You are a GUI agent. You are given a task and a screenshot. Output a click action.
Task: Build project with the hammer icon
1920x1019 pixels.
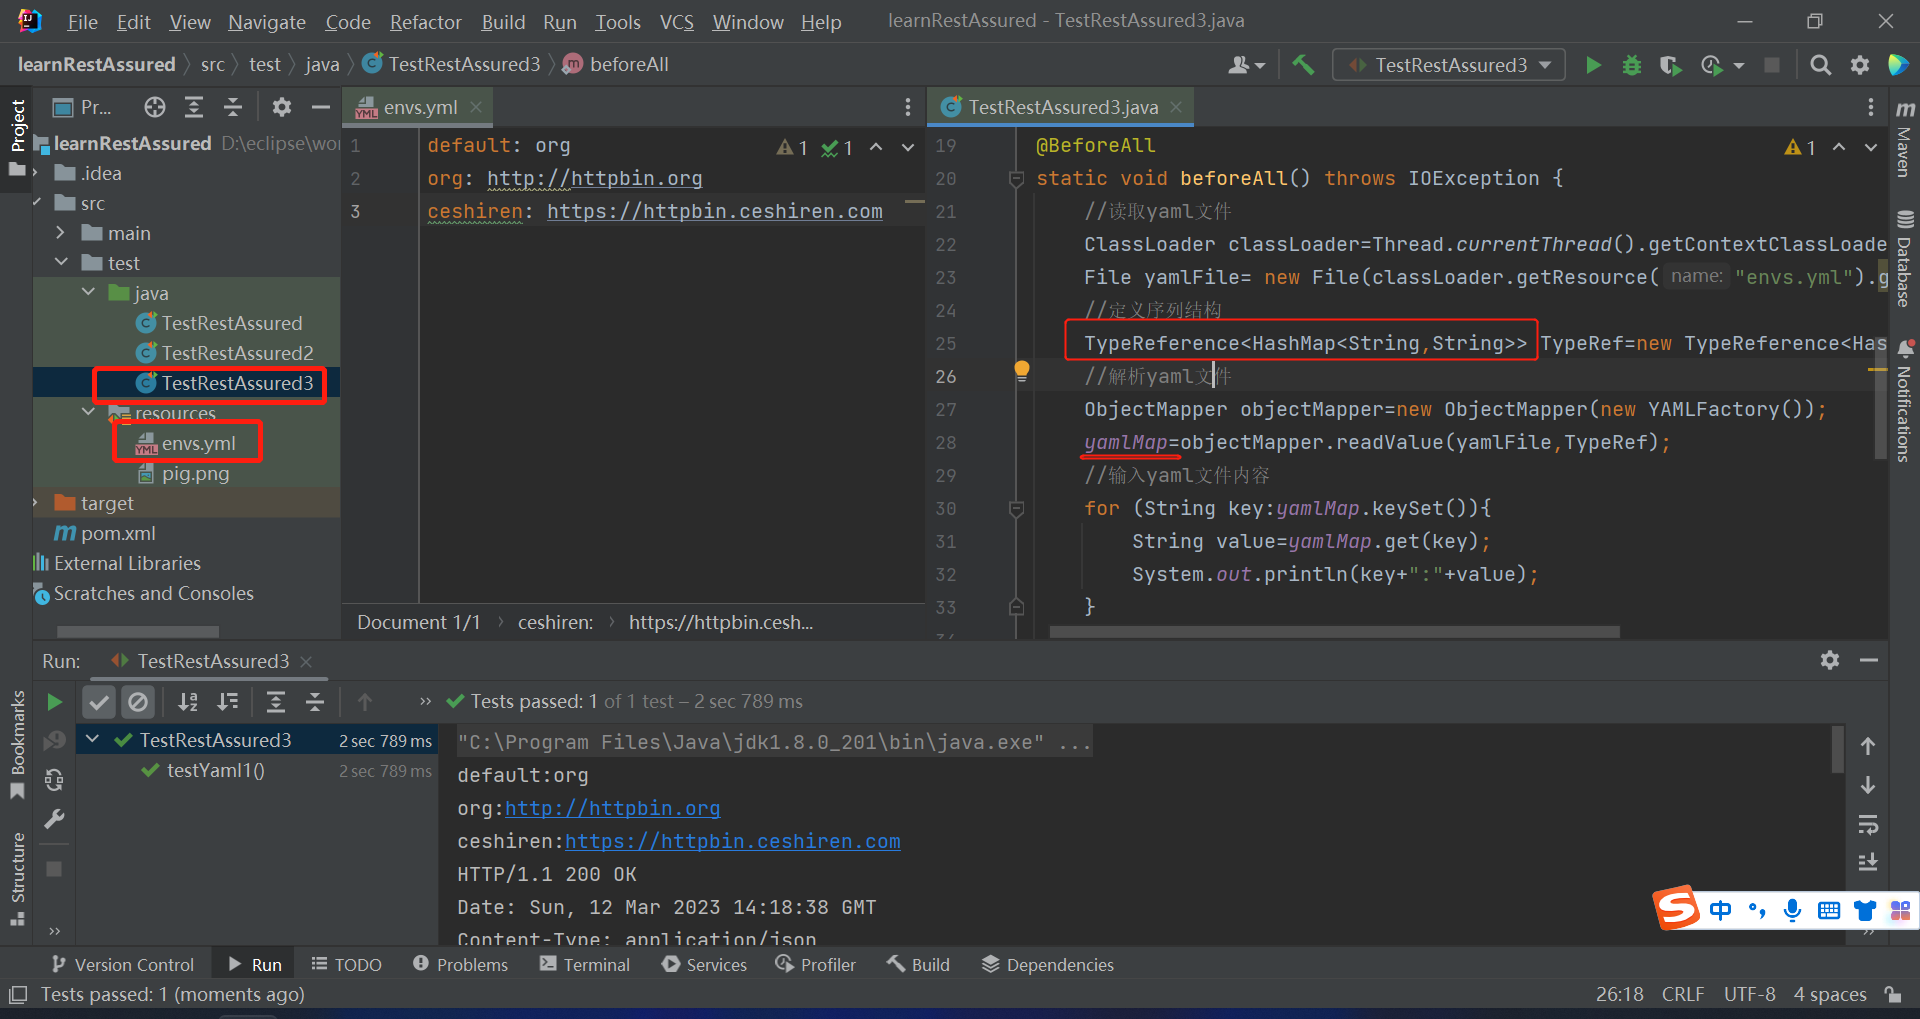pos(1303,65)
